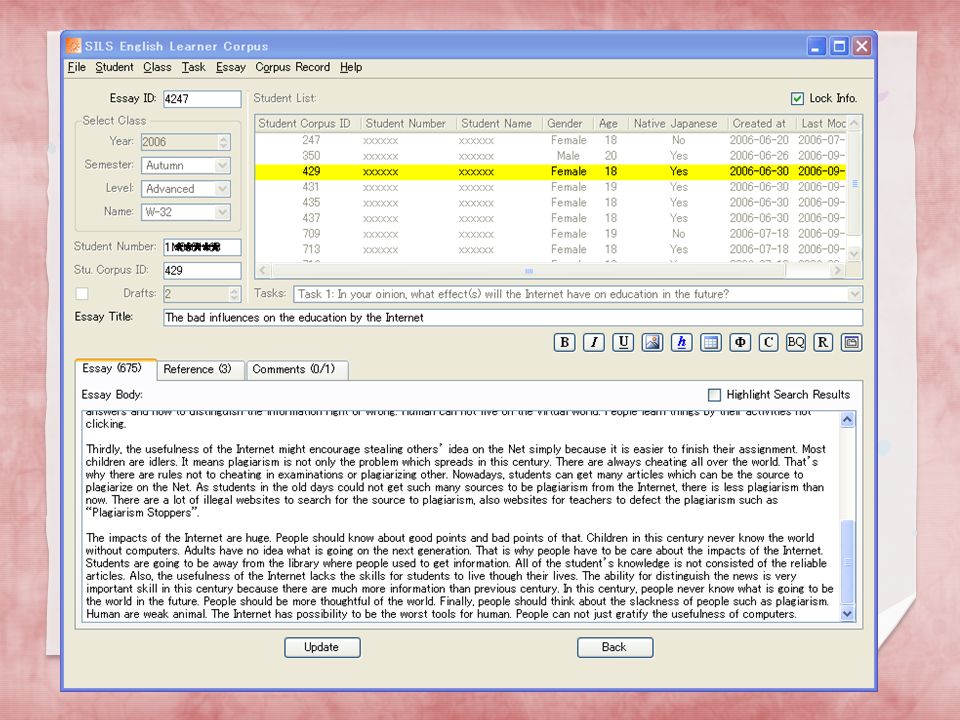Click the Essay ID input field

click(202, 99)
